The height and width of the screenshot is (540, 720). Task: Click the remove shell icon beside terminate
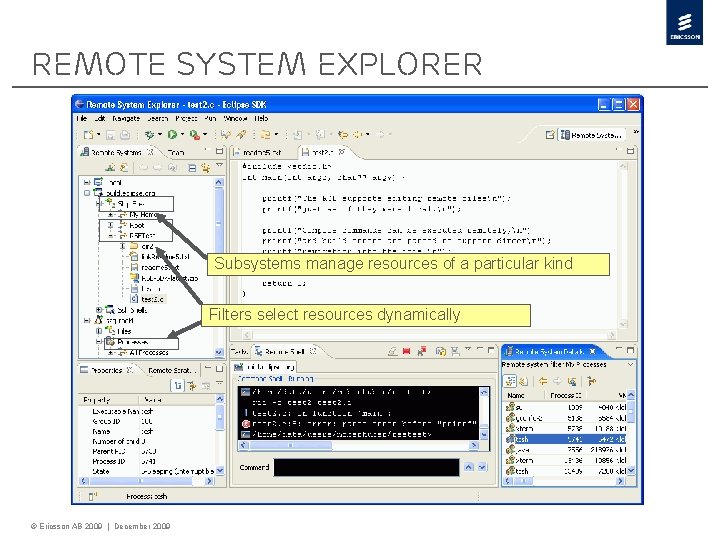coord(422,351)
